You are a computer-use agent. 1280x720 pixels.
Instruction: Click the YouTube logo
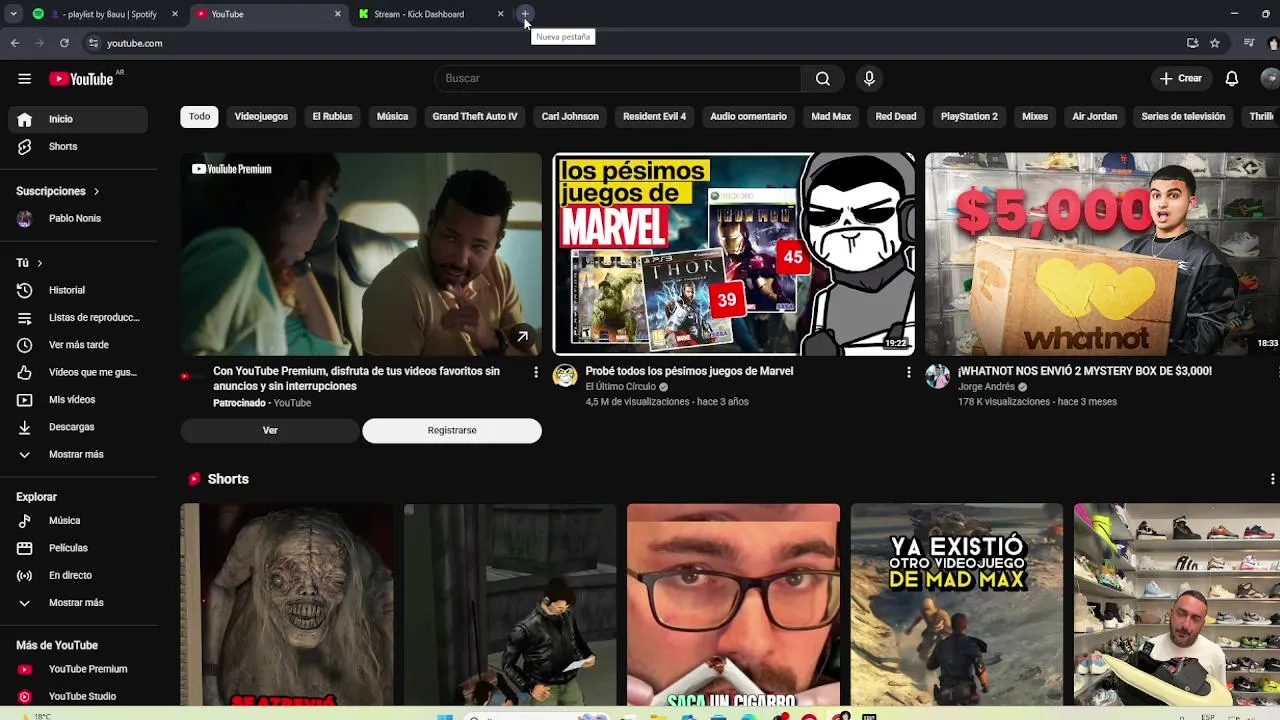(81, 78)
